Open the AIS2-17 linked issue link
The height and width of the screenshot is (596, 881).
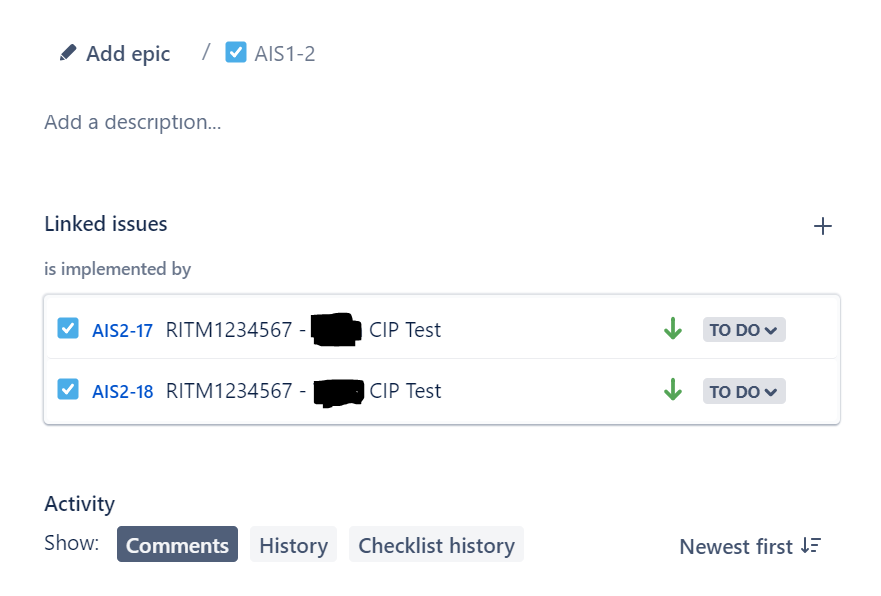(120, 329)
